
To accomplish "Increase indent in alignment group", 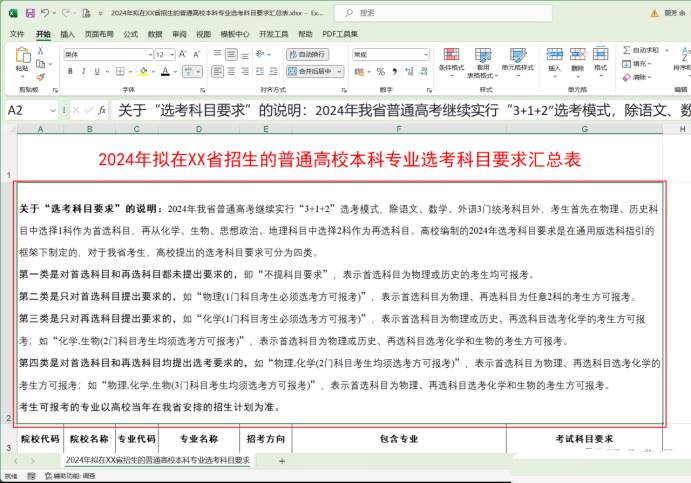I will tap(274, 71).
